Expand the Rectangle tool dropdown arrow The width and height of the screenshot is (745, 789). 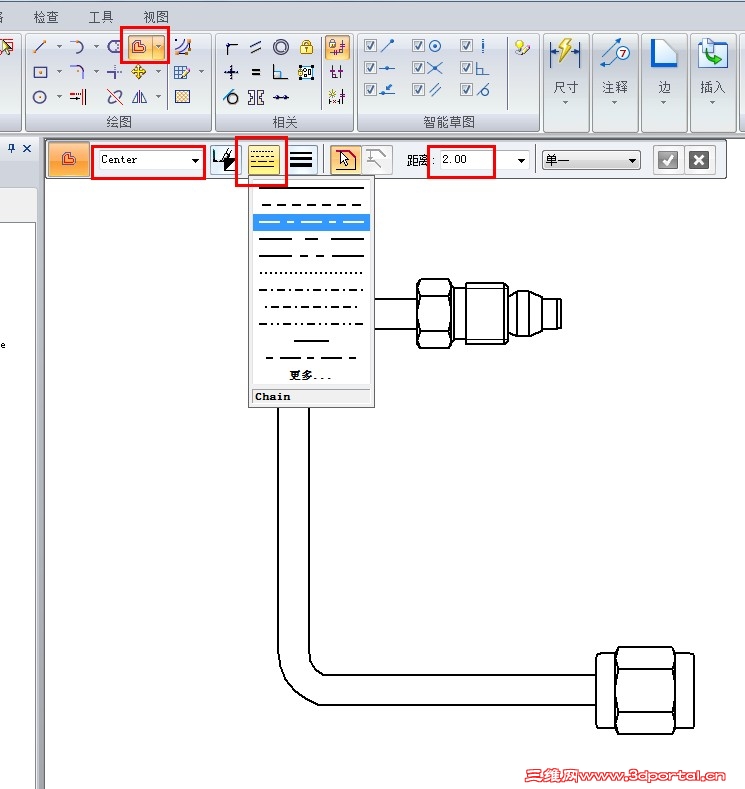59,71
